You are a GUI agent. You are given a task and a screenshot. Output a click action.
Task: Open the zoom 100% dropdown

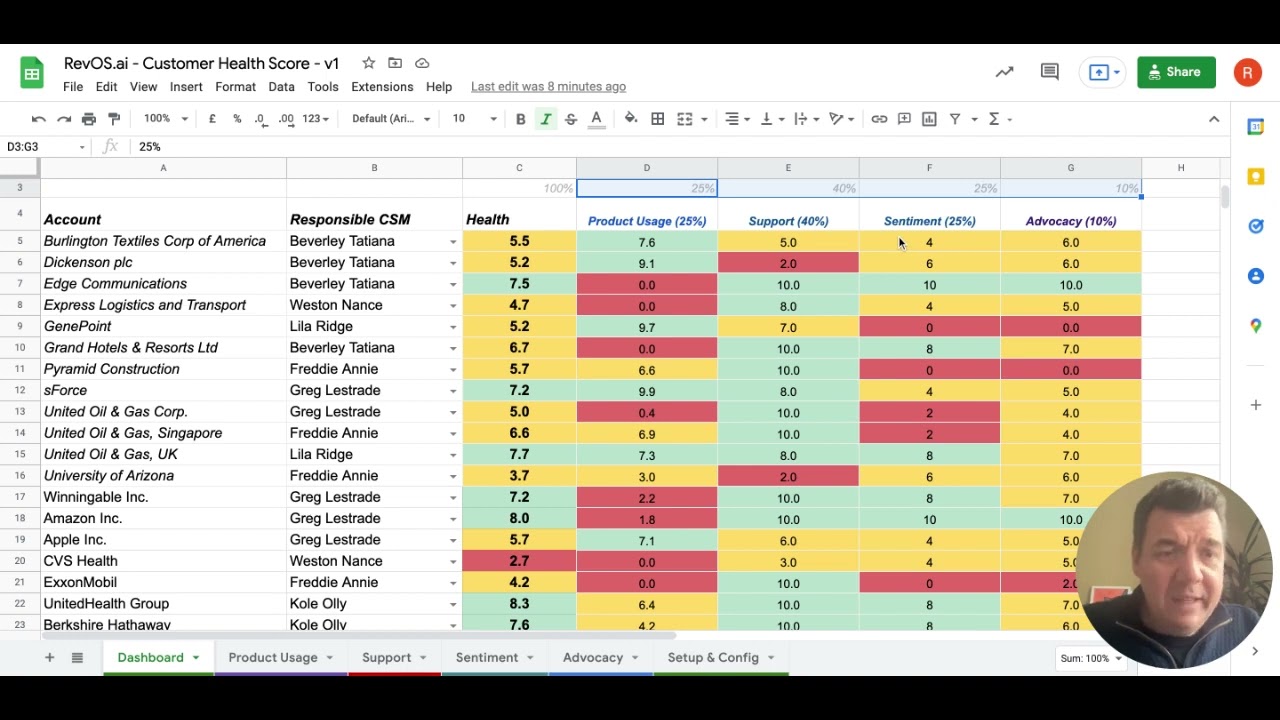(x=165, y=119)
